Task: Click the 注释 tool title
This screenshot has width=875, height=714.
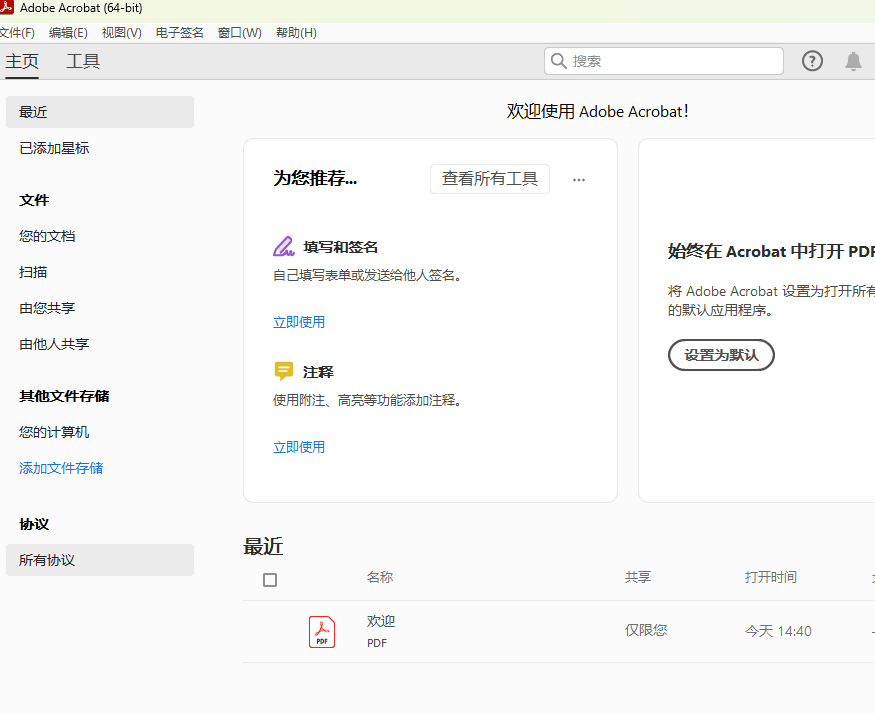Action: [318, 372]
